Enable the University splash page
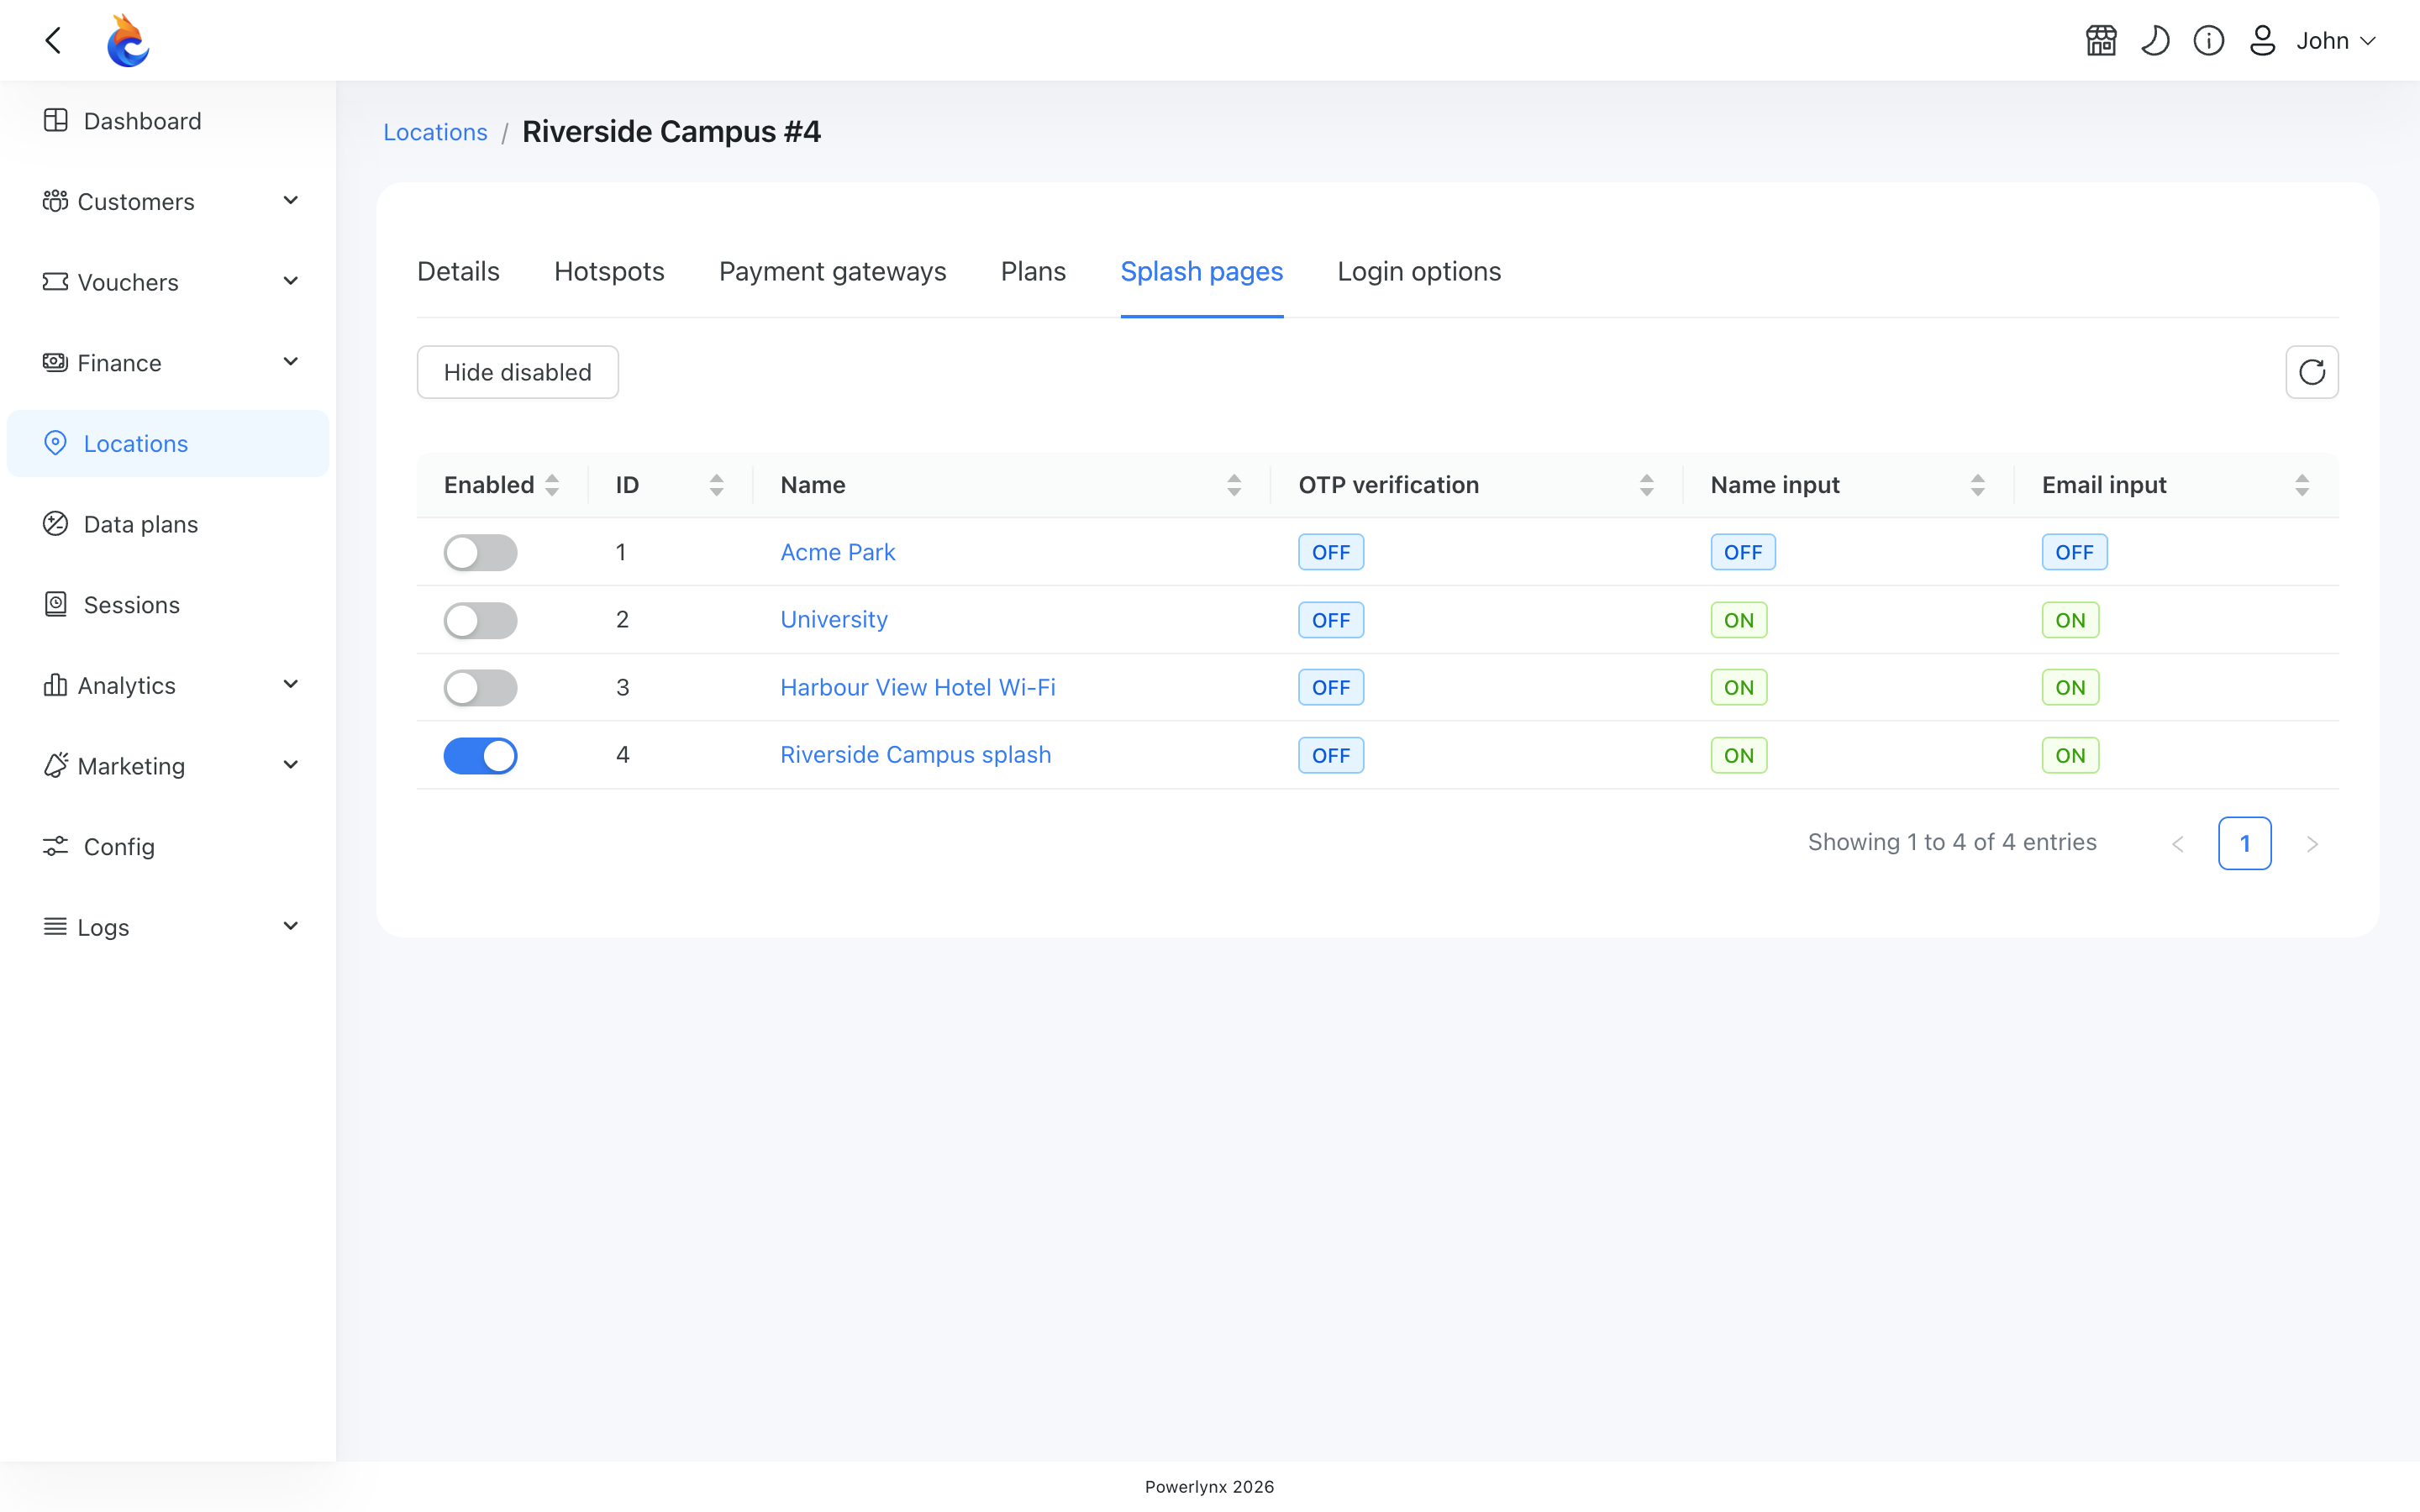 (x=480, y=620)
